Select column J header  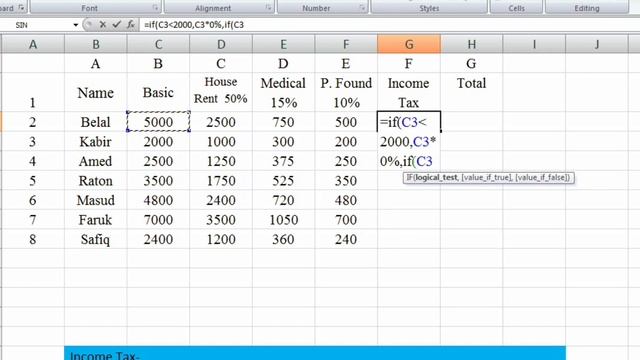click(x=597, y=44)
